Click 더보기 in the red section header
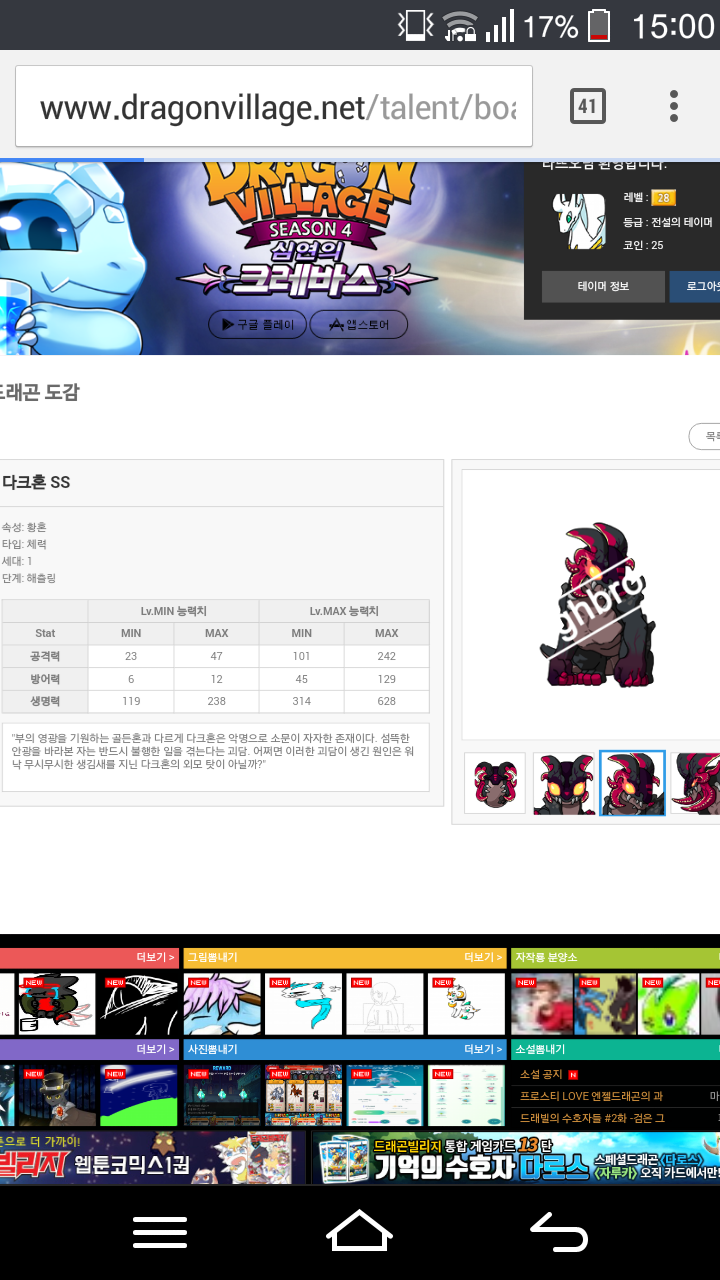 (156, 957)
